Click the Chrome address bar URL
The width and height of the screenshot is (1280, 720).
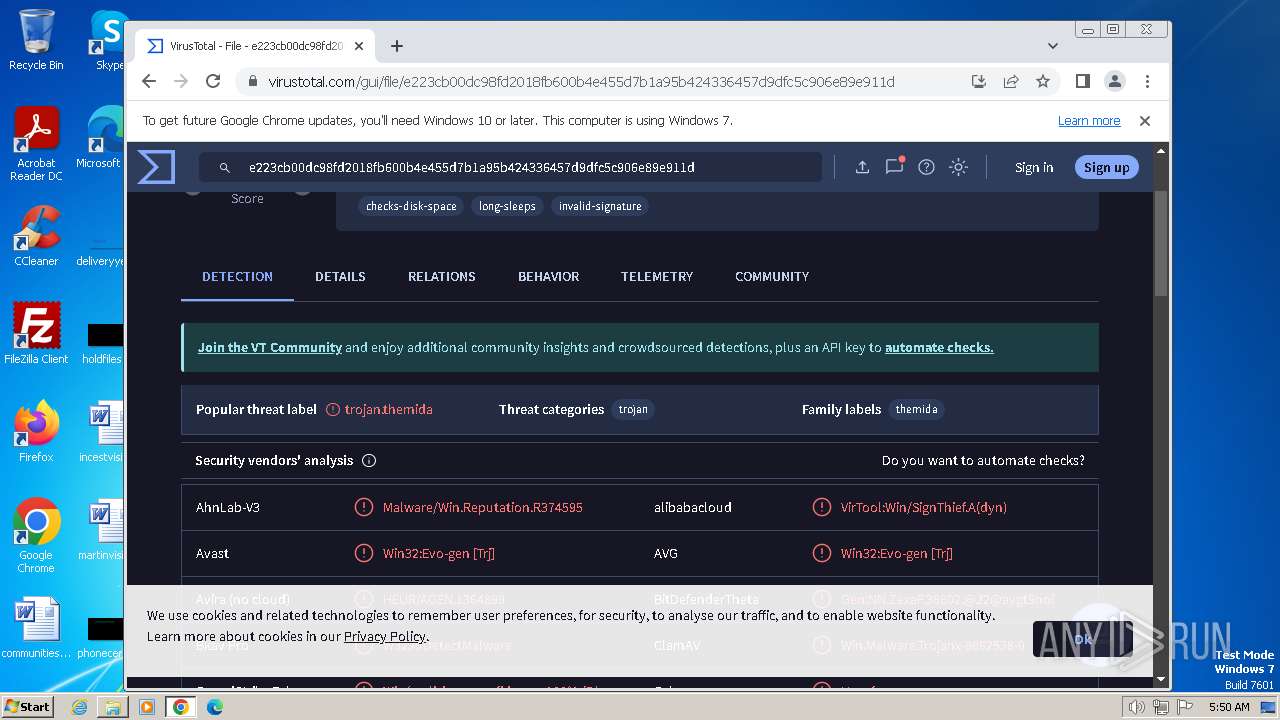(x=581, y=82)
